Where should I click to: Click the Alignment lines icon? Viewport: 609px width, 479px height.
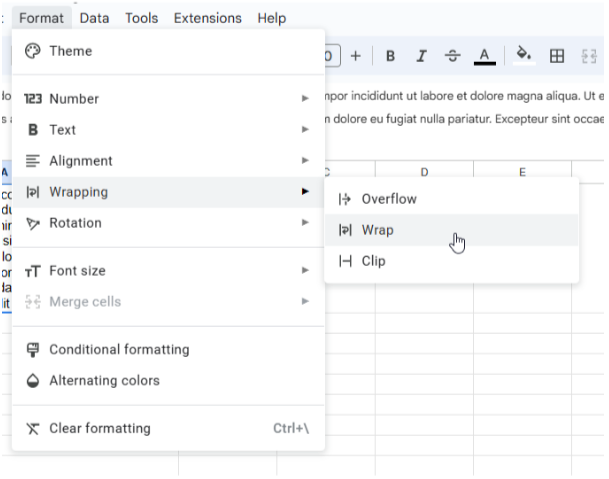tap(33, 160)
